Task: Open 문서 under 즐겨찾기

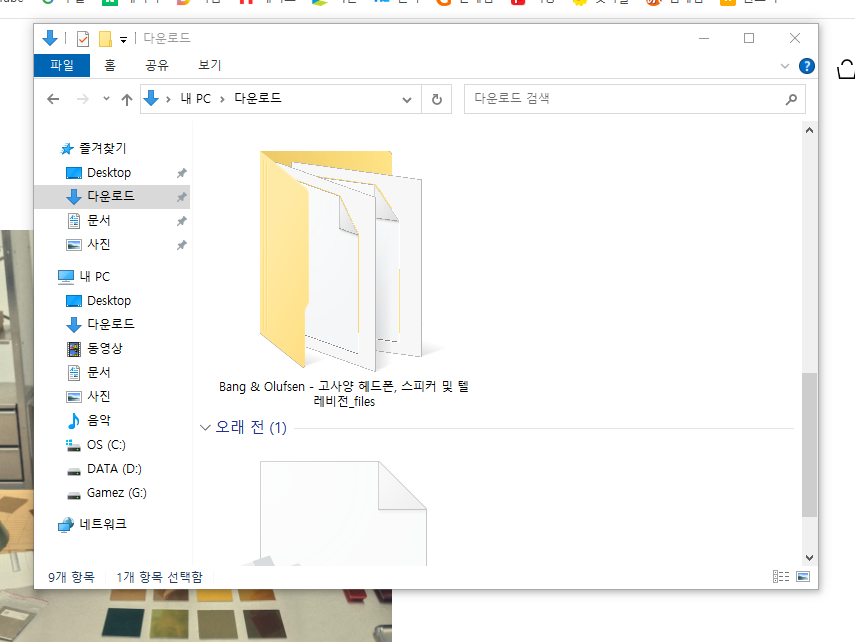Action: [x=99, y=220]
